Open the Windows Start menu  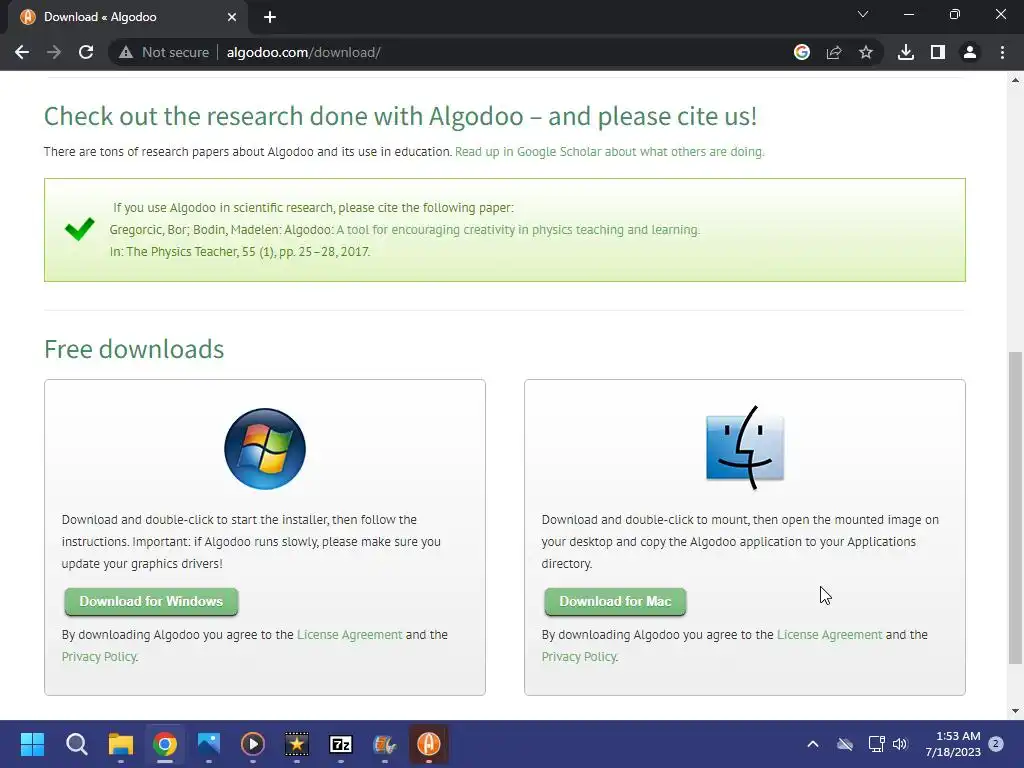click(32, 744)
